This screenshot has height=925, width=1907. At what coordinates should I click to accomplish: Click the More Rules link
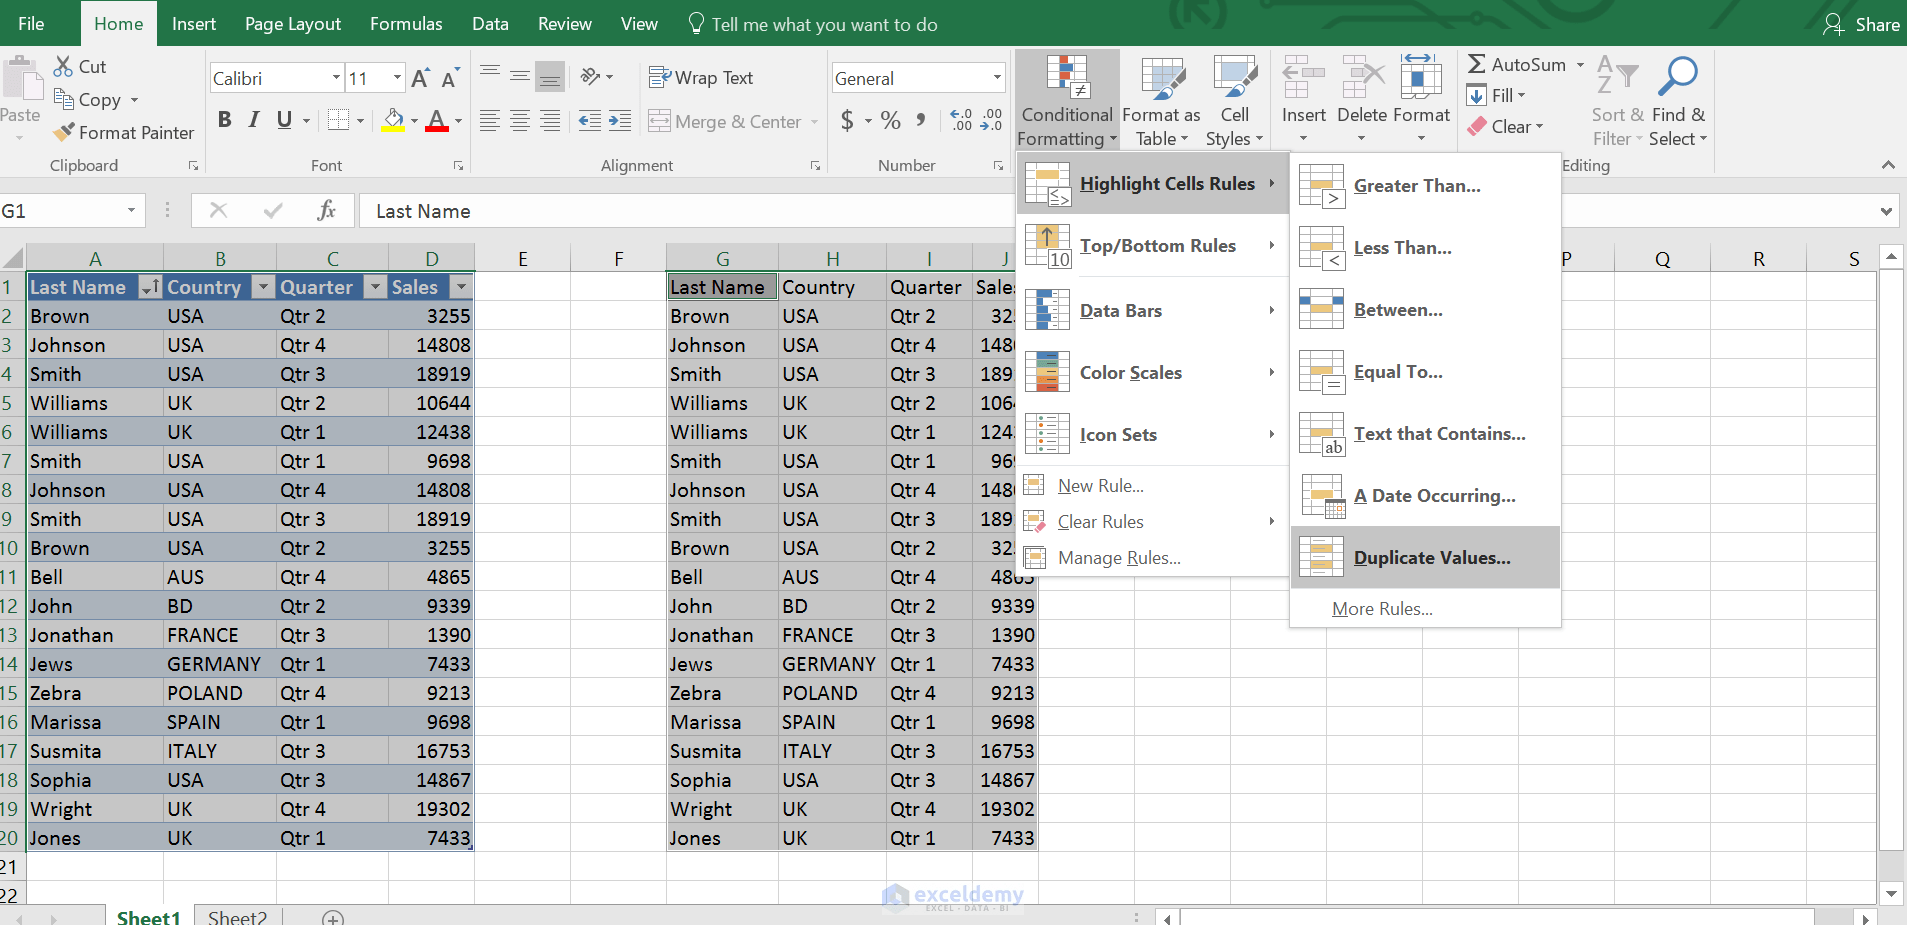[1382, 608]
